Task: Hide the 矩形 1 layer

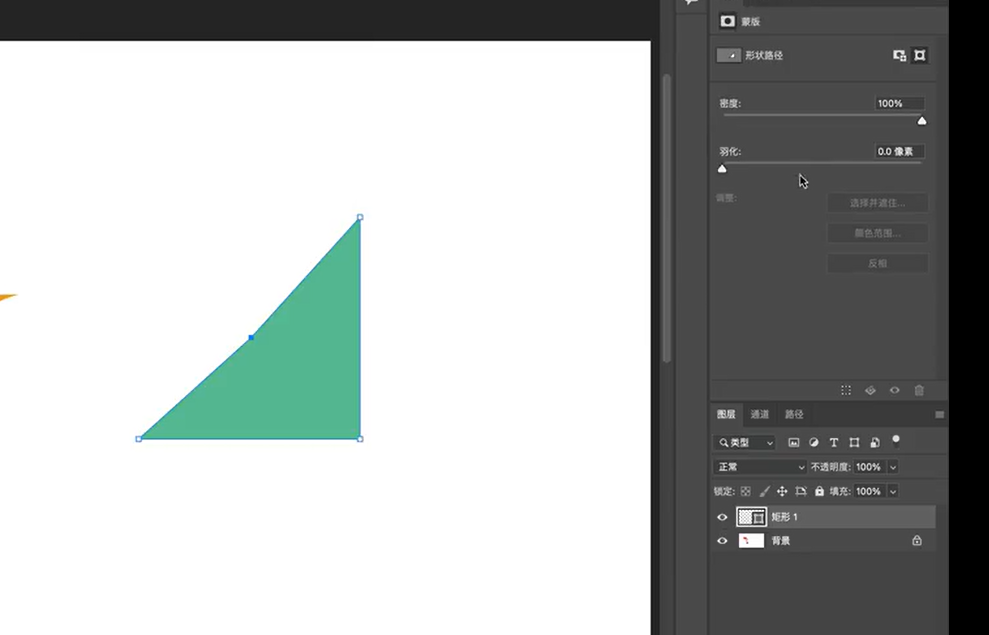Action: [722, 517]
